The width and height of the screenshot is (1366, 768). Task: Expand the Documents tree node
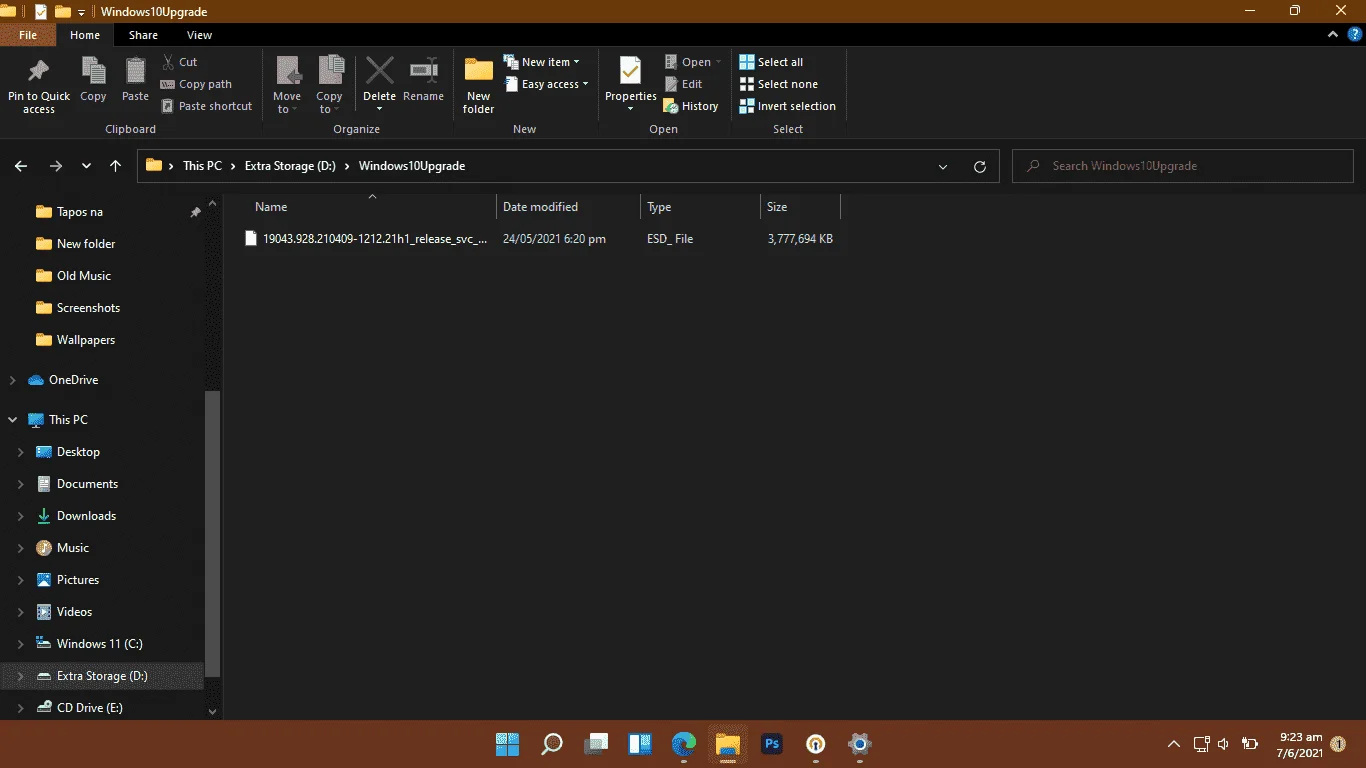pos(21,484)
